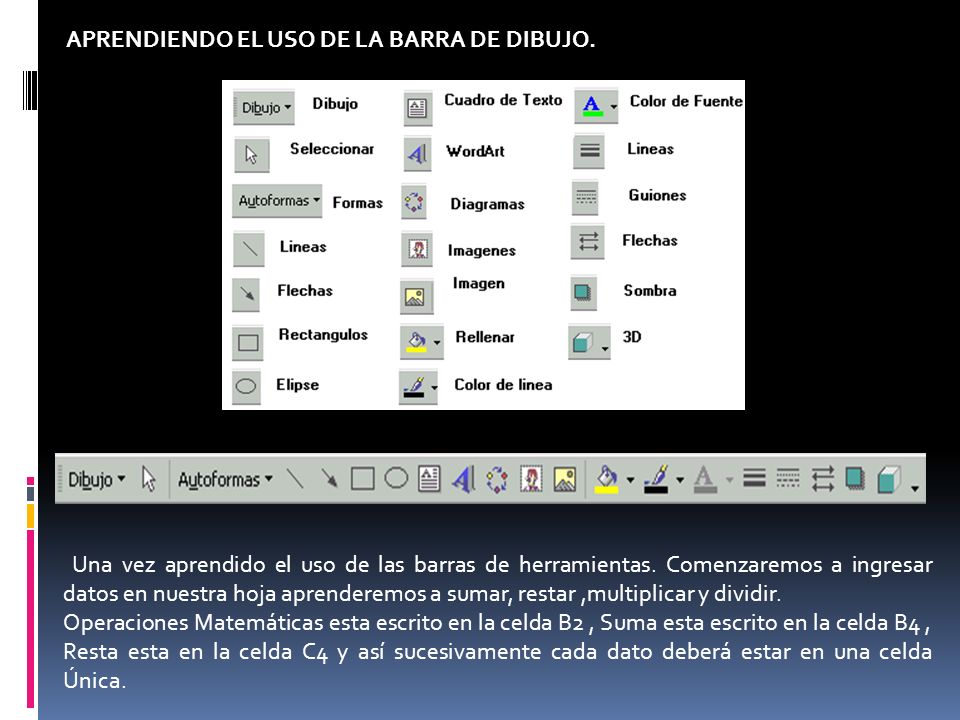Click the paragraph line starting 'Operaciones Matemáticas'
This screenshot has height=720, width=960.
(497, 623)
